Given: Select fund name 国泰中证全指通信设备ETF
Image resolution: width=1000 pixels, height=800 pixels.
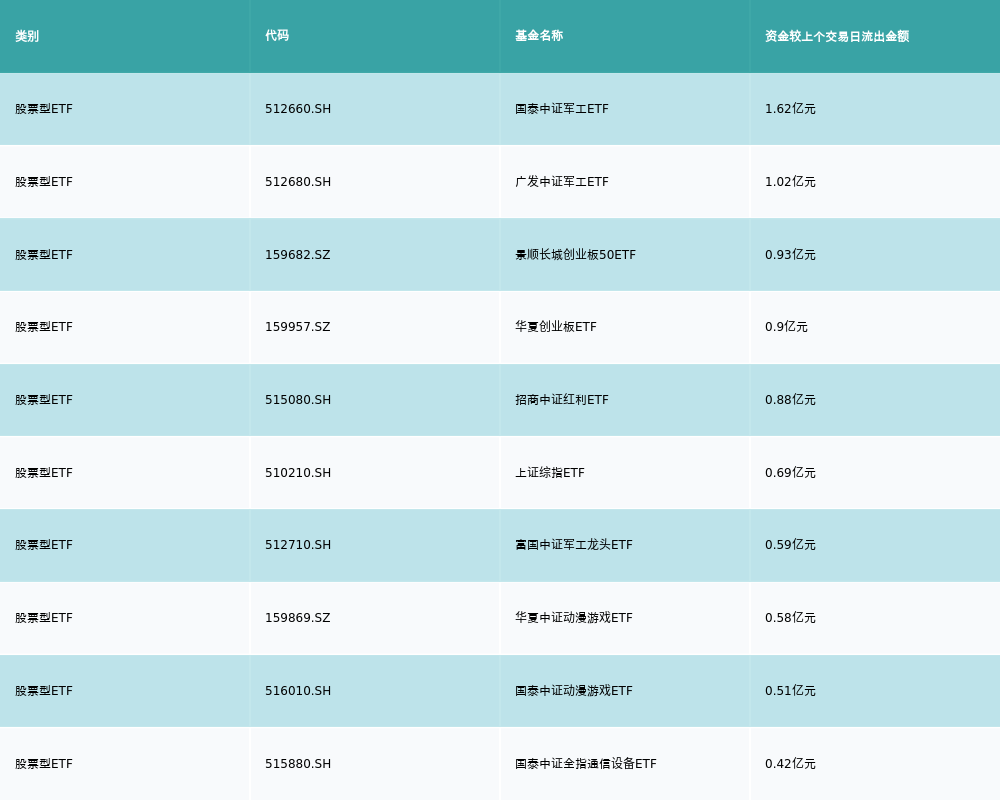Looking at the screenshot, I should tap(585, 764).
